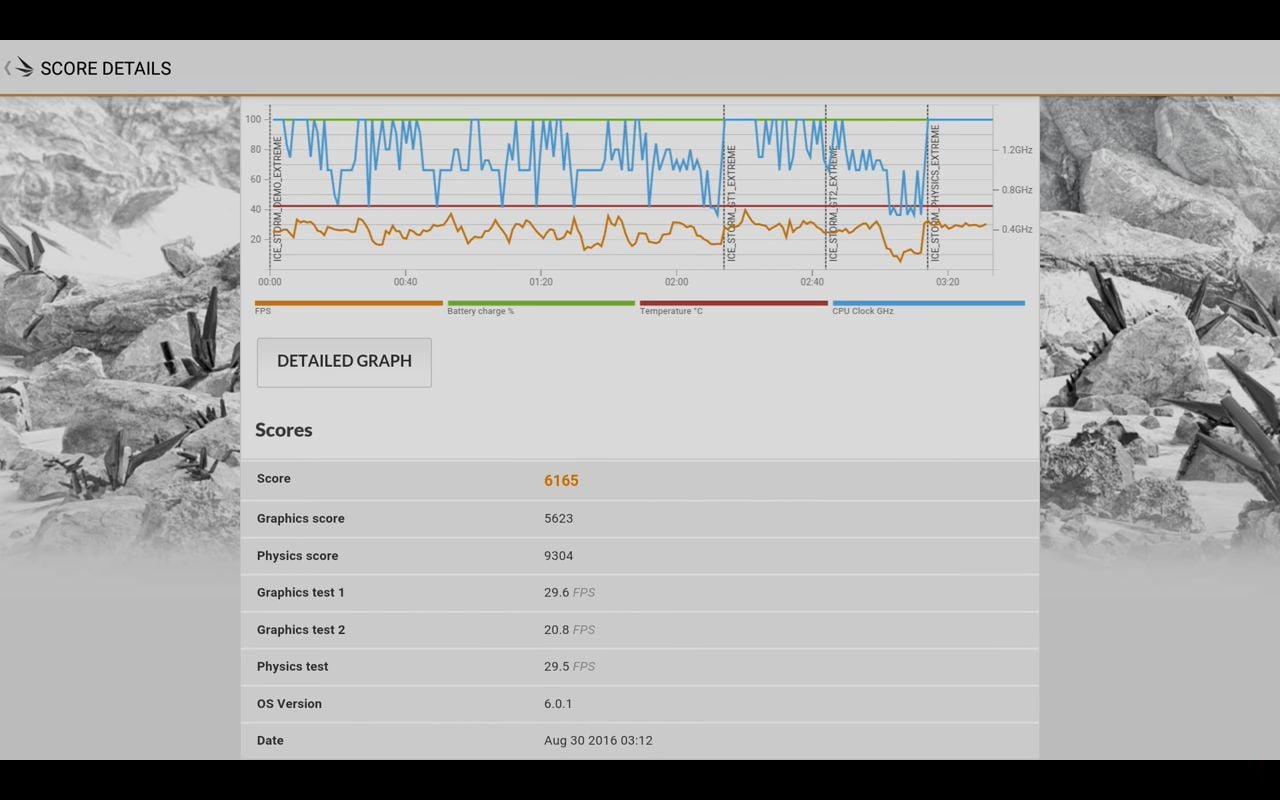Click the 01:20 time axis label

[541, 282]
